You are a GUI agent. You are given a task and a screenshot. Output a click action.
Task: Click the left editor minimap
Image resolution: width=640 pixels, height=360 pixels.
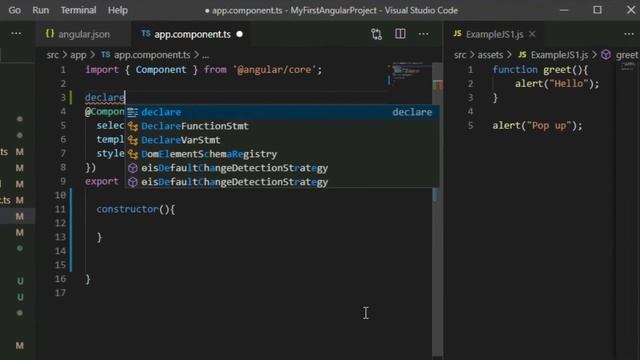(409, 73)
